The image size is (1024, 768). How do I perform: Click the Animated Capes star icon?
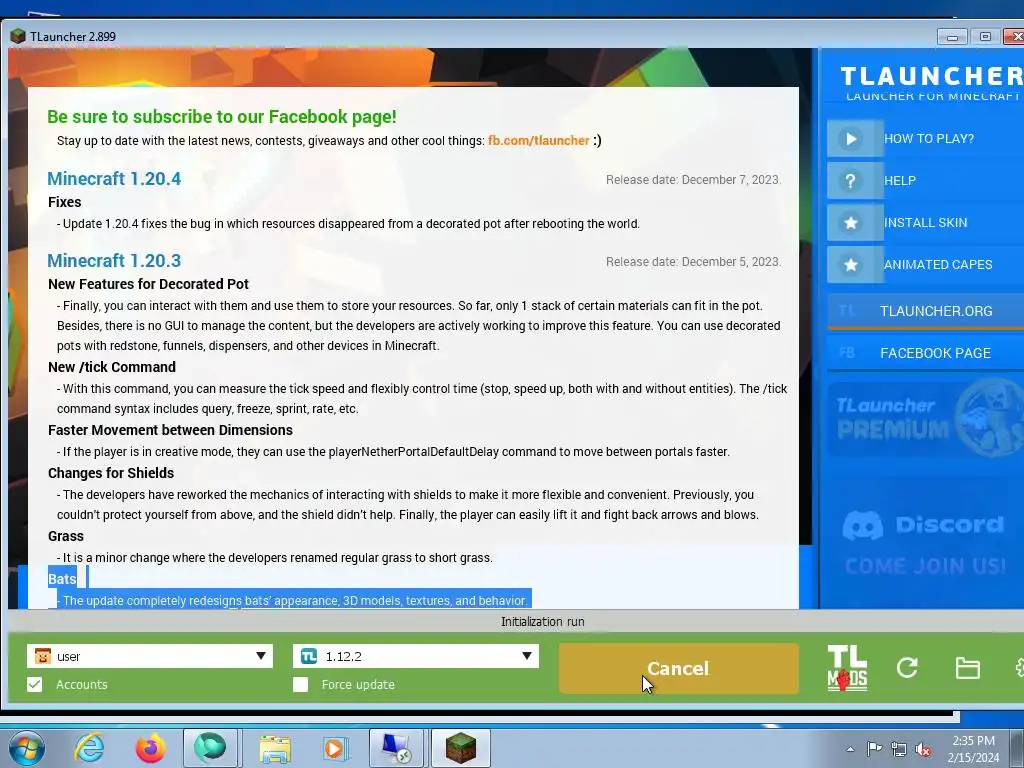pos(850,264)
